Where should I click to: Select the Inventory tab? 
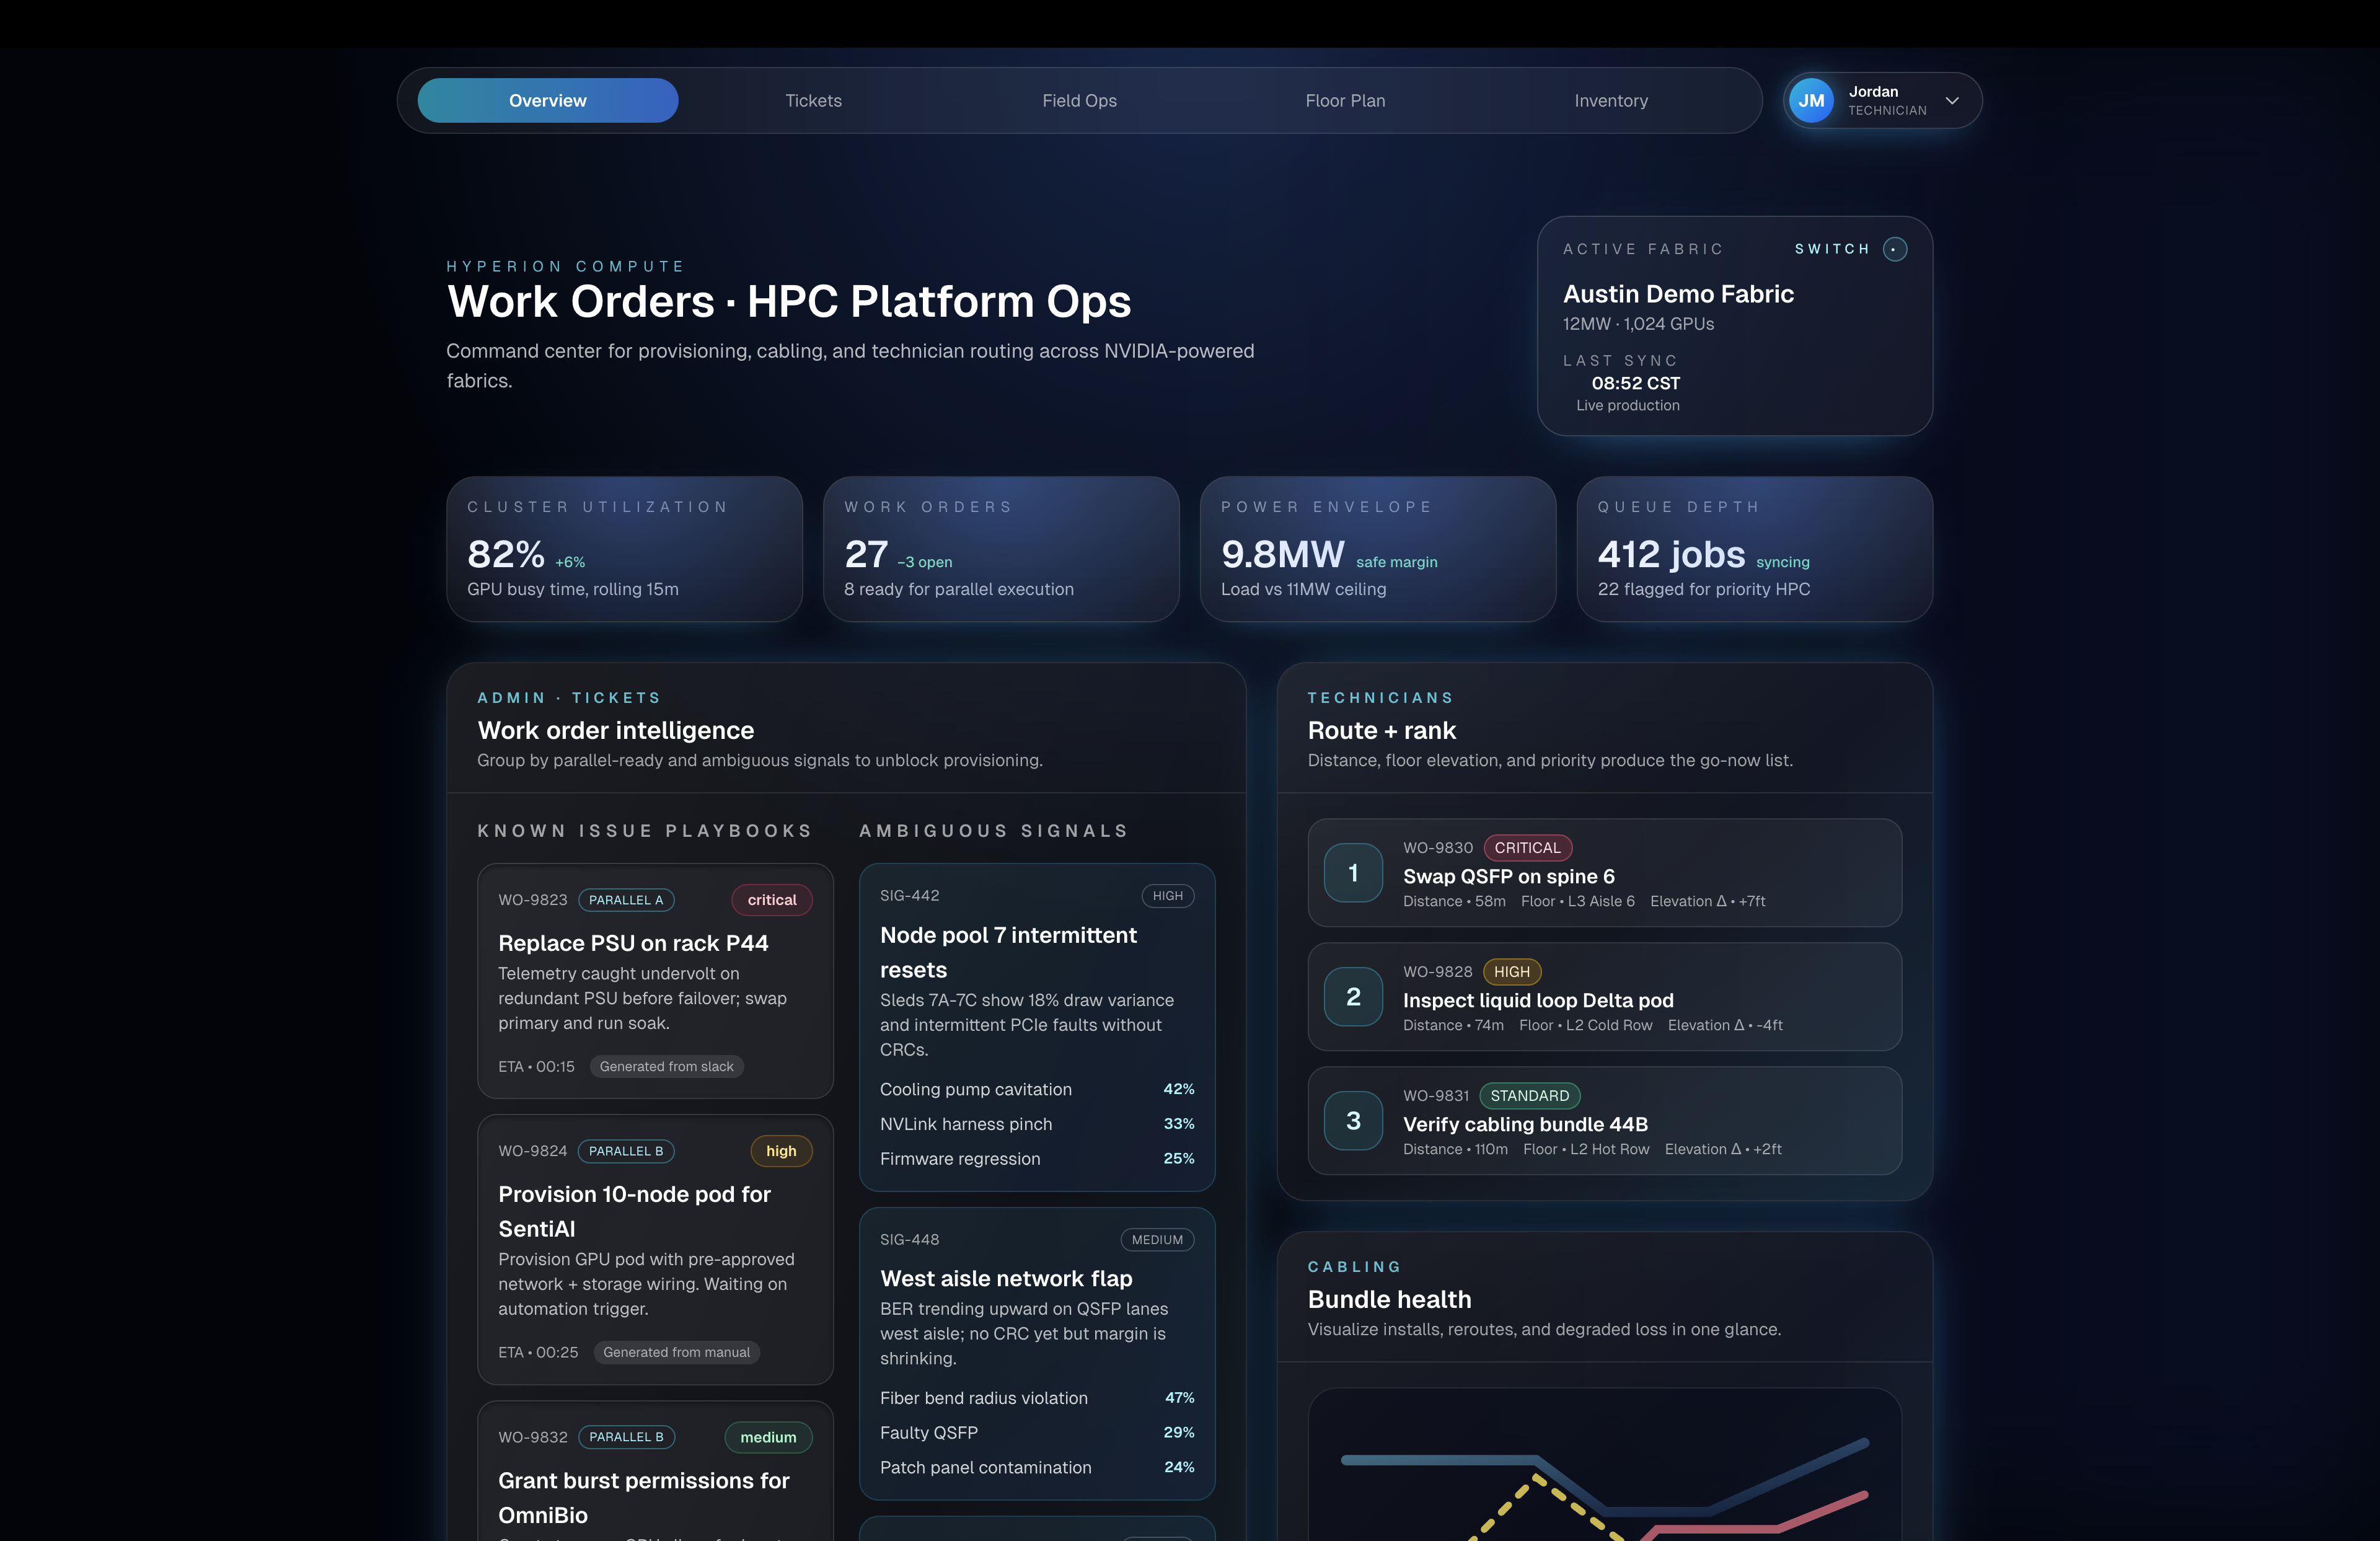pos(1610,100)
